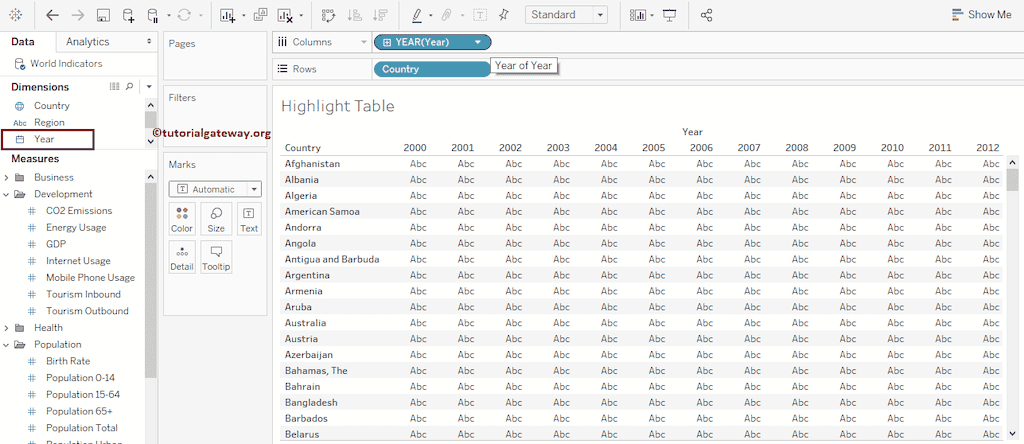Screen dimensions: 1024x444
Task: Click the Undo back arrow
Action: click(x=52, y=15)
